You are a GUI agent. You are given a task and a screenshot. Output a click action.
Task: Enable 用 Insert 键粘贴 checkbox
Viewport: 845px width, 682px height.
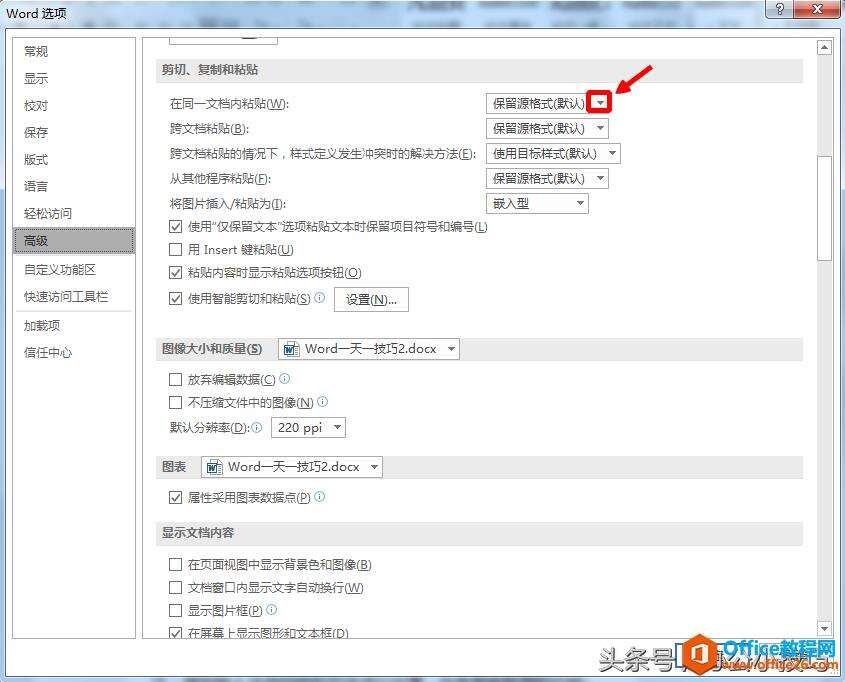click(x=175, y=249)
